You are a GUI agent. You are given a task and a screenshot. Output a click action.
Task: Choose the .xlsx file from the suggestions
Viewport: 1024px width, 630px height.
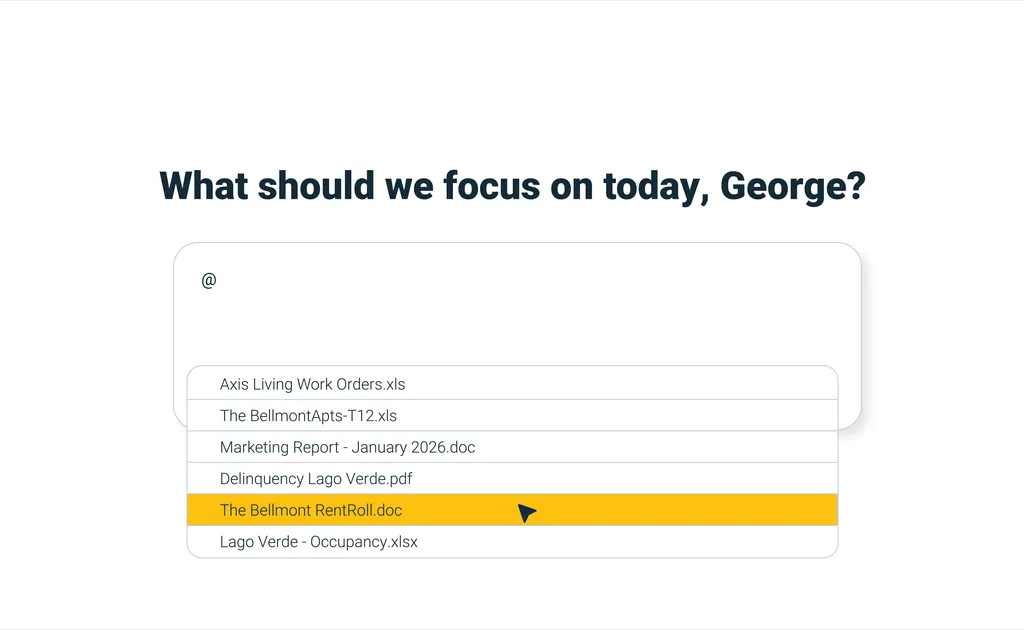coord(319,542)
